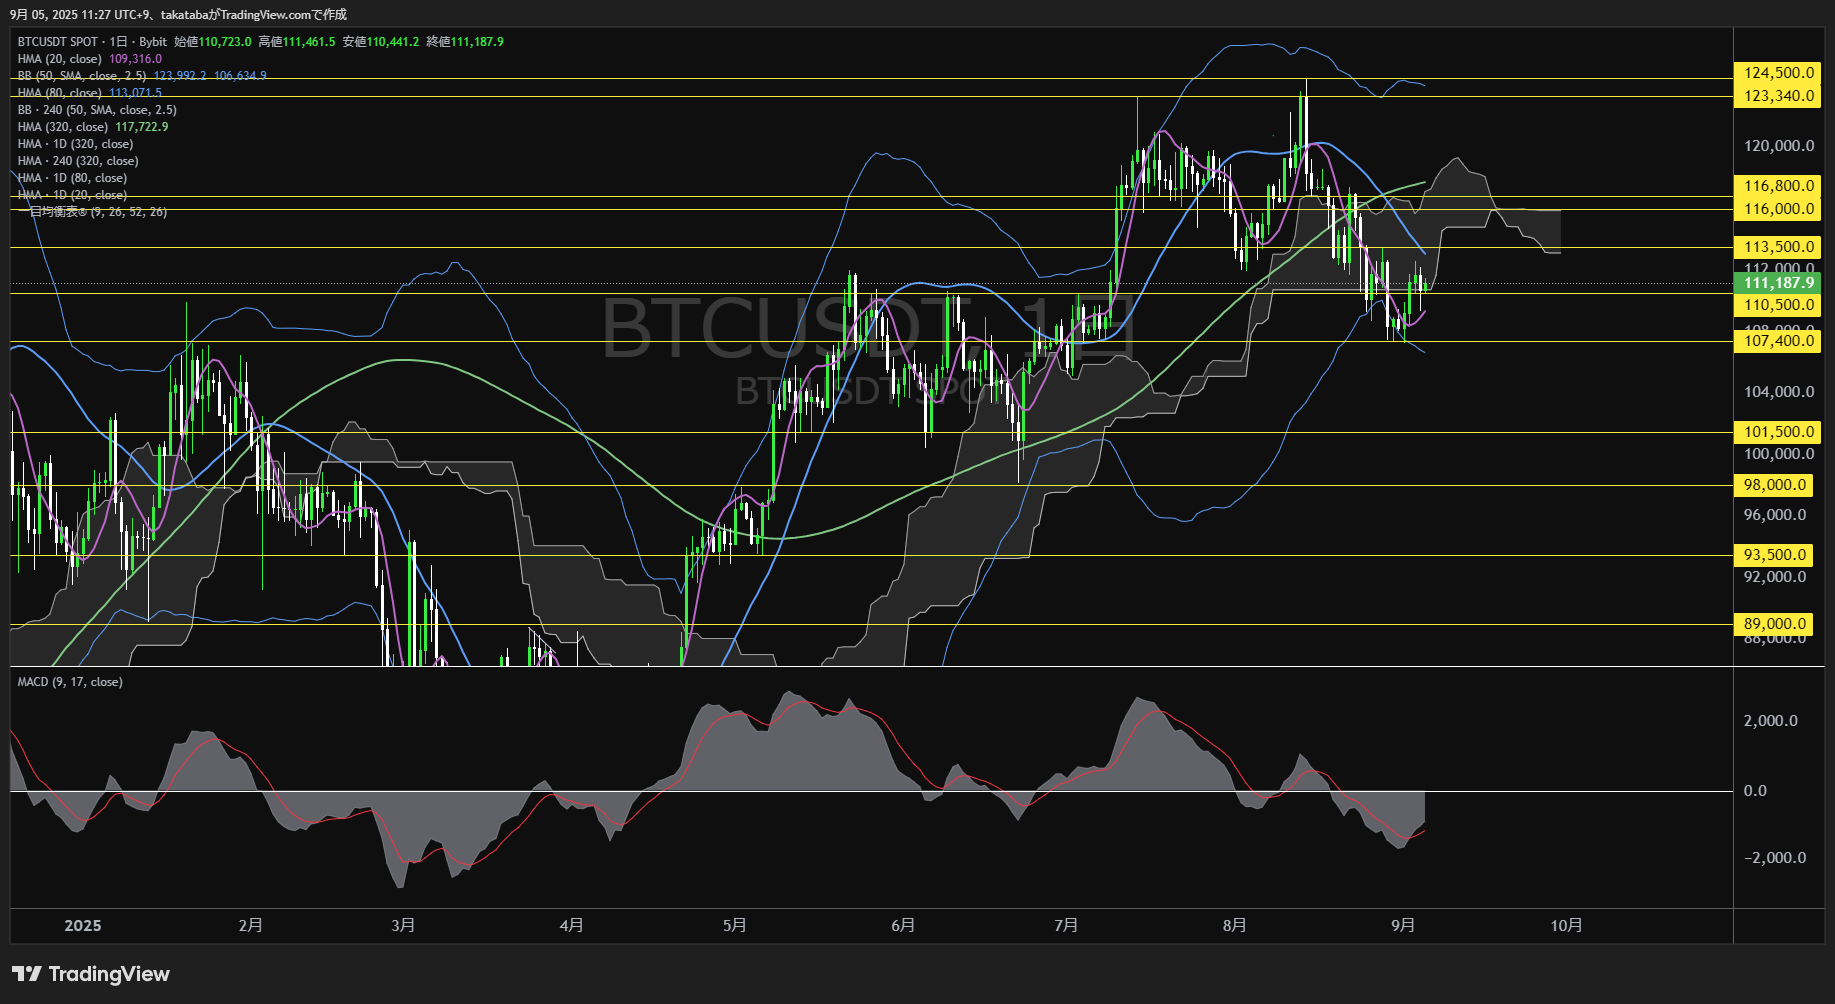
Task: Select the HMA (80, close) indicator legend
Action: [x=60, y=93]
